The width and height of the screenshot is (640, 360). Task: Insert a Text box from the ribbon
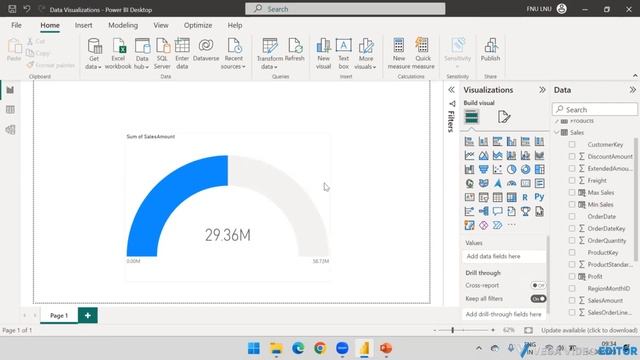(x=344, y=53)
